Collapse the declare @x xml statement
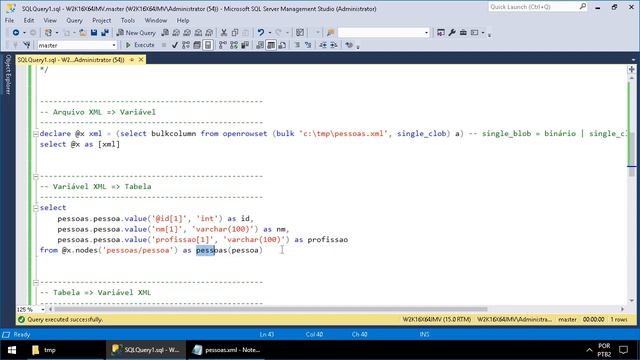The width and height of the screenshot is (640, 360). tap(36, 133)
